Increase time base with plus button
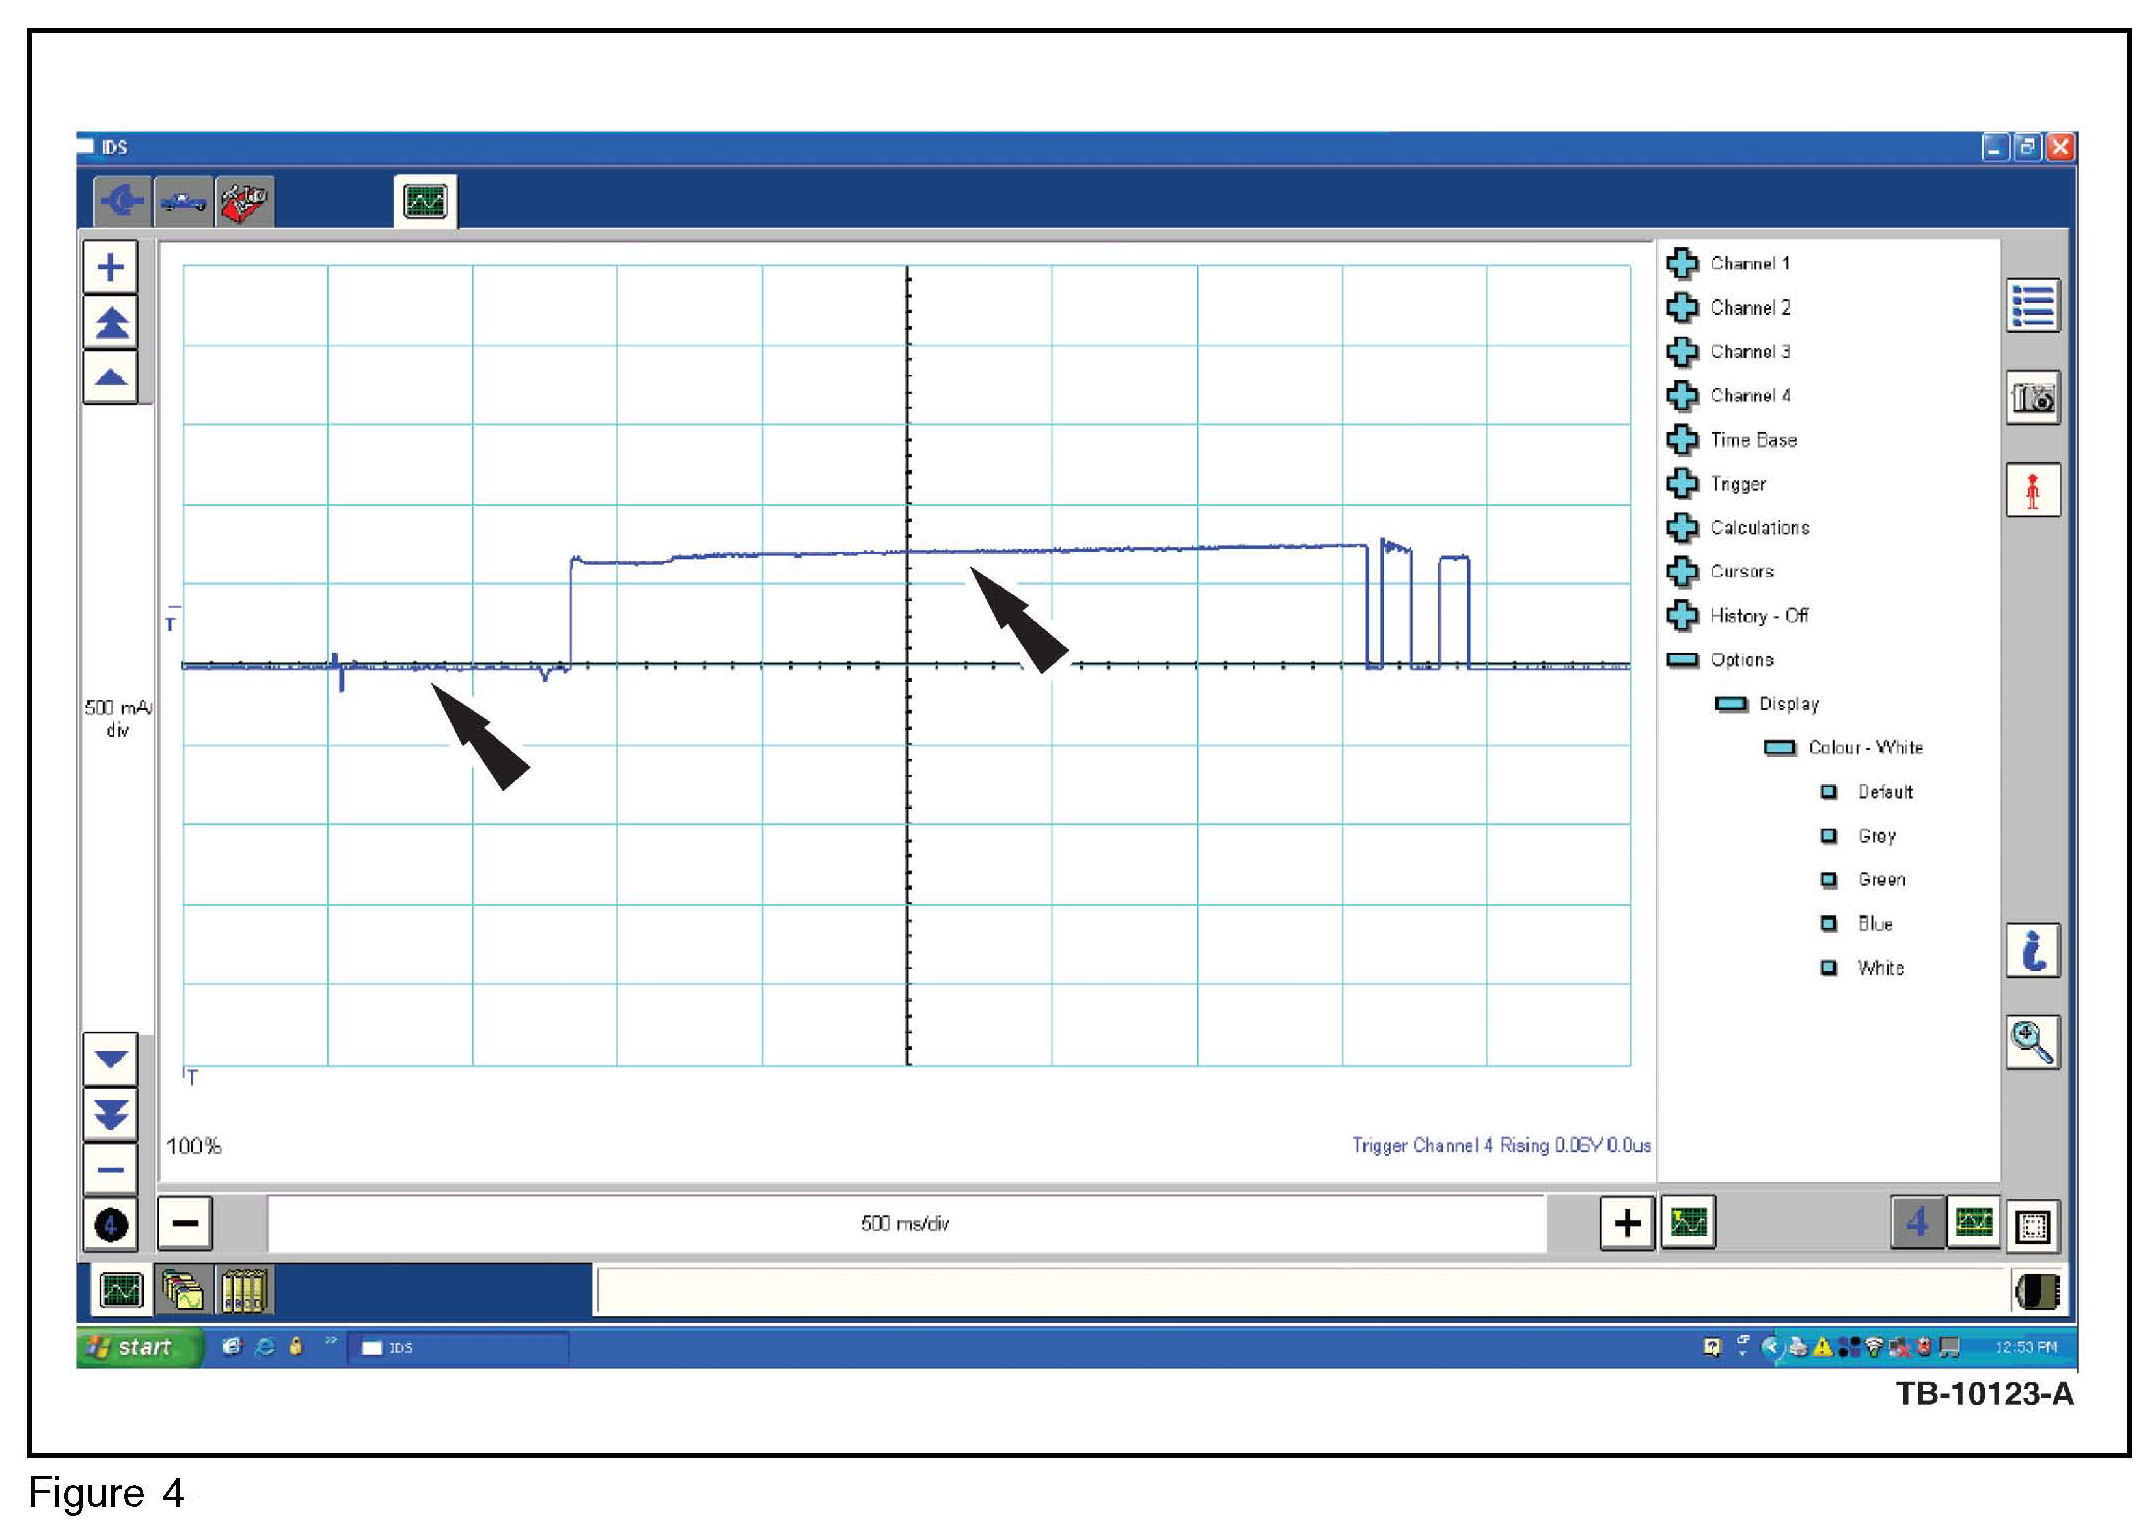Screen dimensions: 2154x1535 1627,1223
